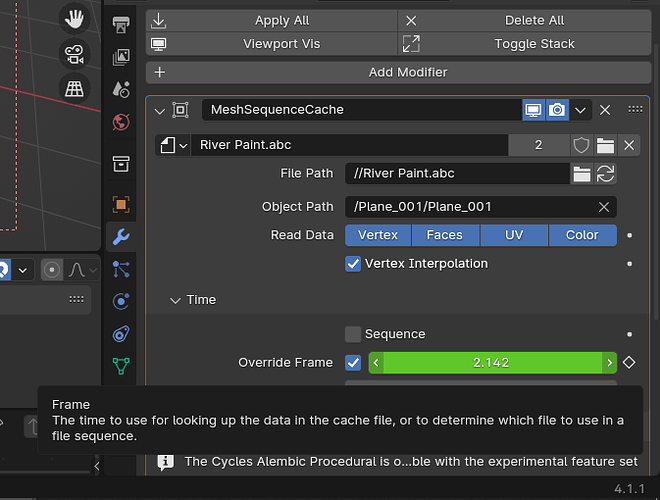Toggle the camera view icon
660x500 pixels.
pyautogui.click(x=74, y=54)
